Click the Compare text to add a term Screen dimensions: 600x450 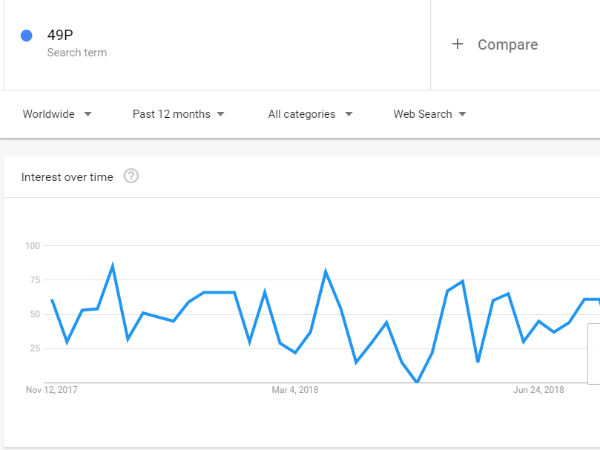[x=507, y=44]
